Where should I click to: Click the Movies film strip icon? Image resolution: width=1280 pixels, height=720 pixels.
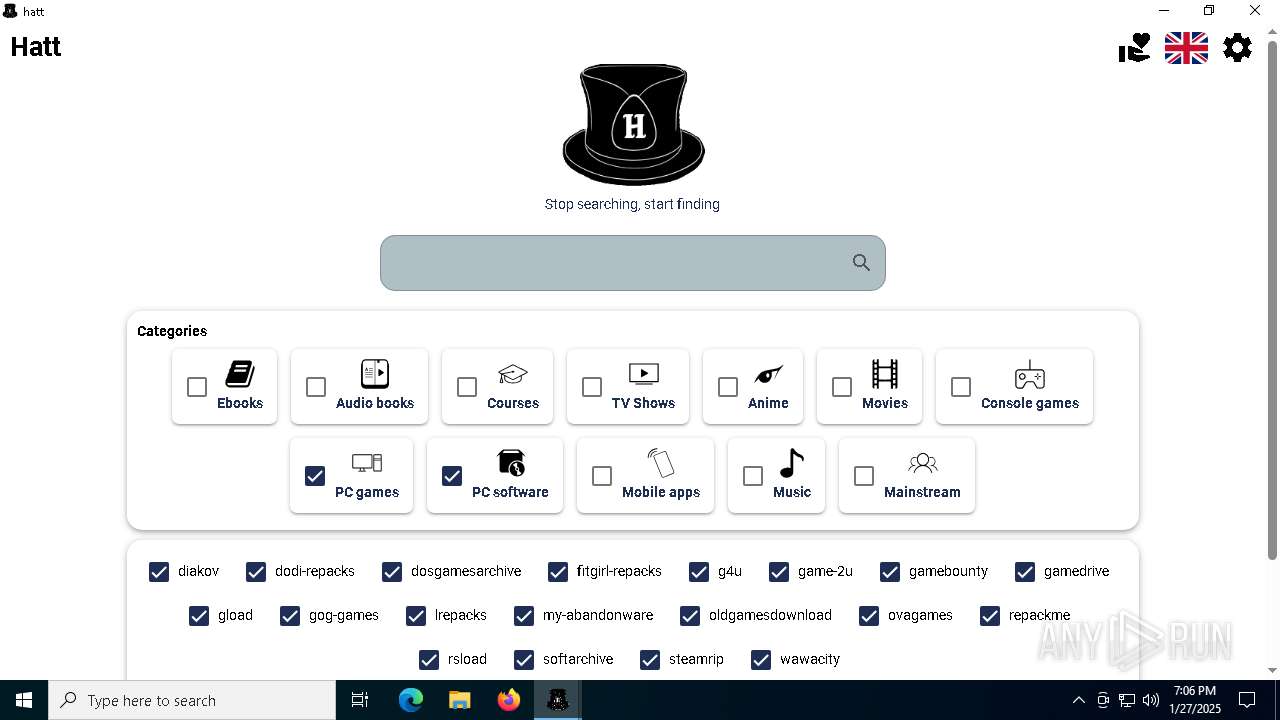[x=885, y=374]
